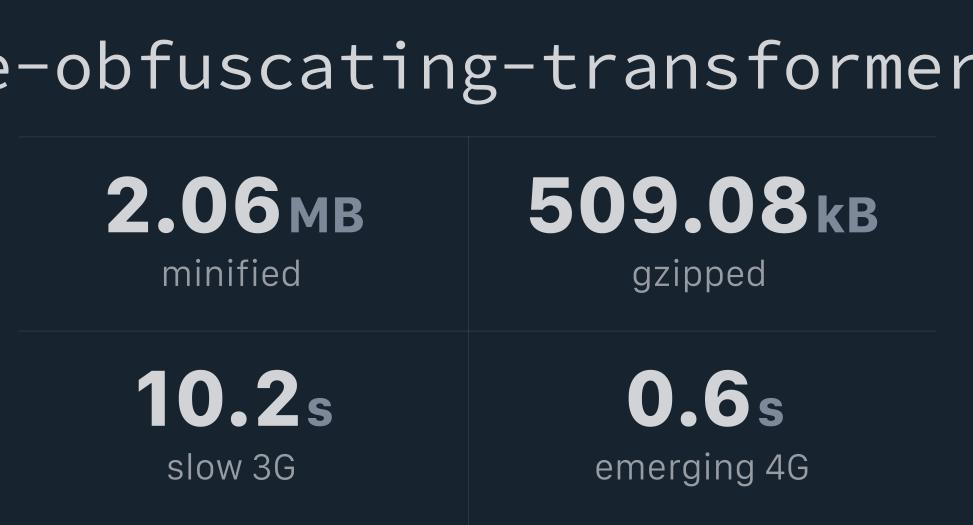This screenshot has height=525, width=973.
Task: Click horizontal divider under the gzipped label
Action: [x=702, y=331]
